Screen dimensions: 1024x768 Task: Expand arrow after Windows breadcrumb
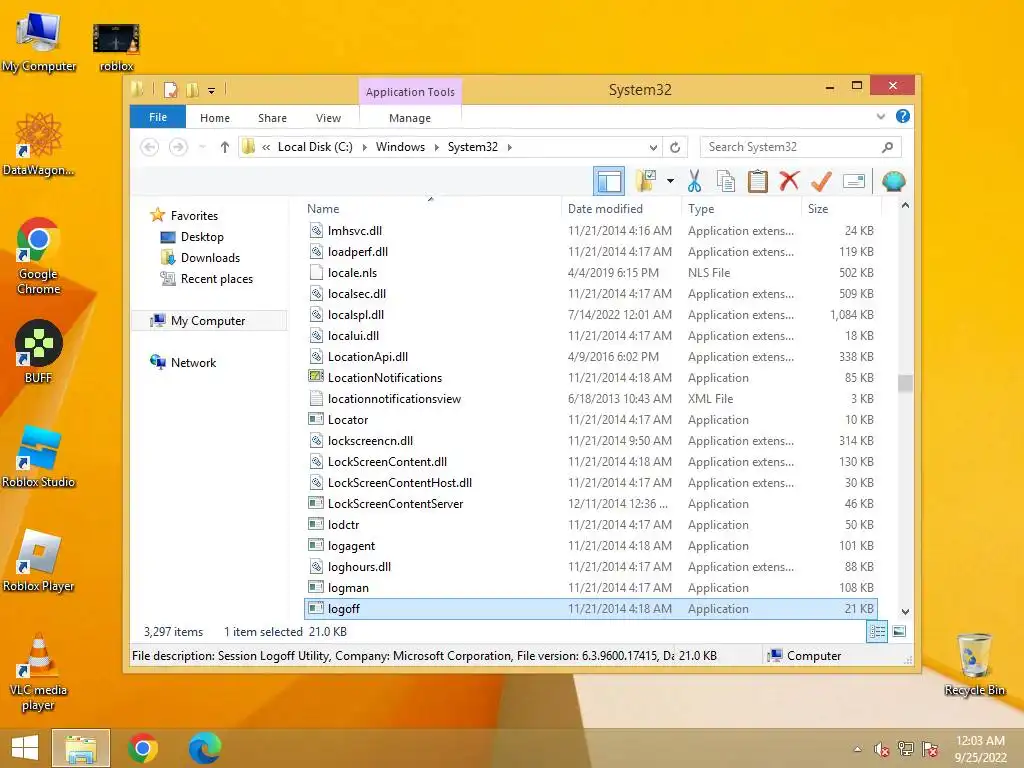pyautogui.click(x=437, y=147)
